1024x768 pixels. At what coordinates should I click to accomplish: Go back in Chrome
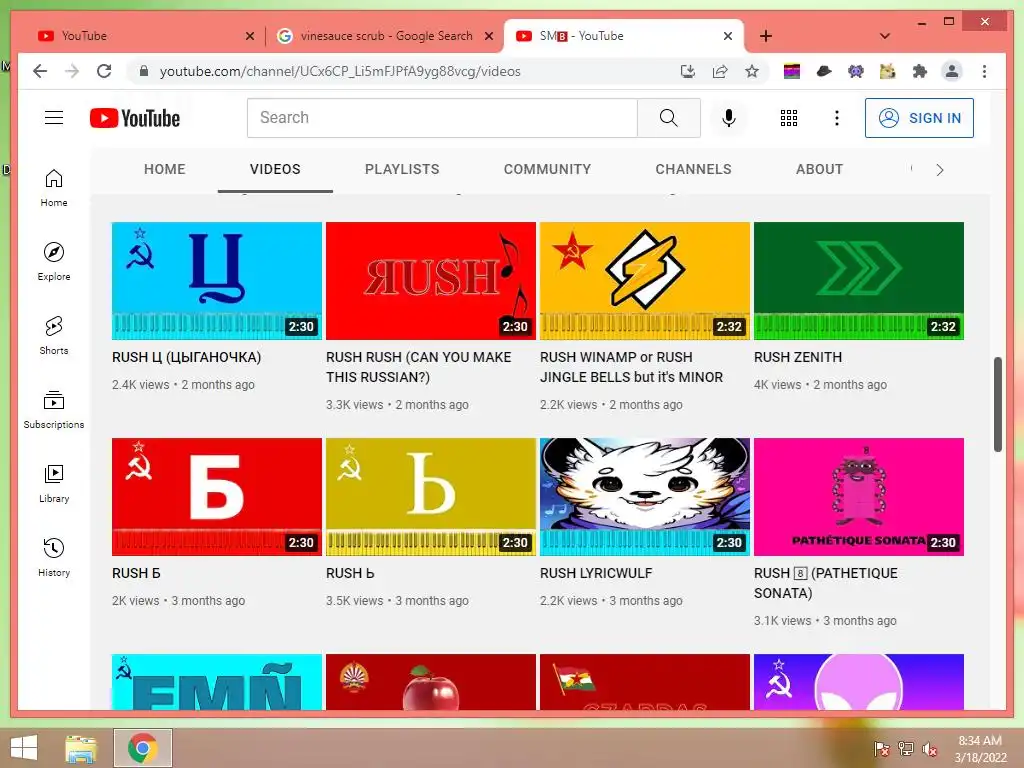[40, 71]
